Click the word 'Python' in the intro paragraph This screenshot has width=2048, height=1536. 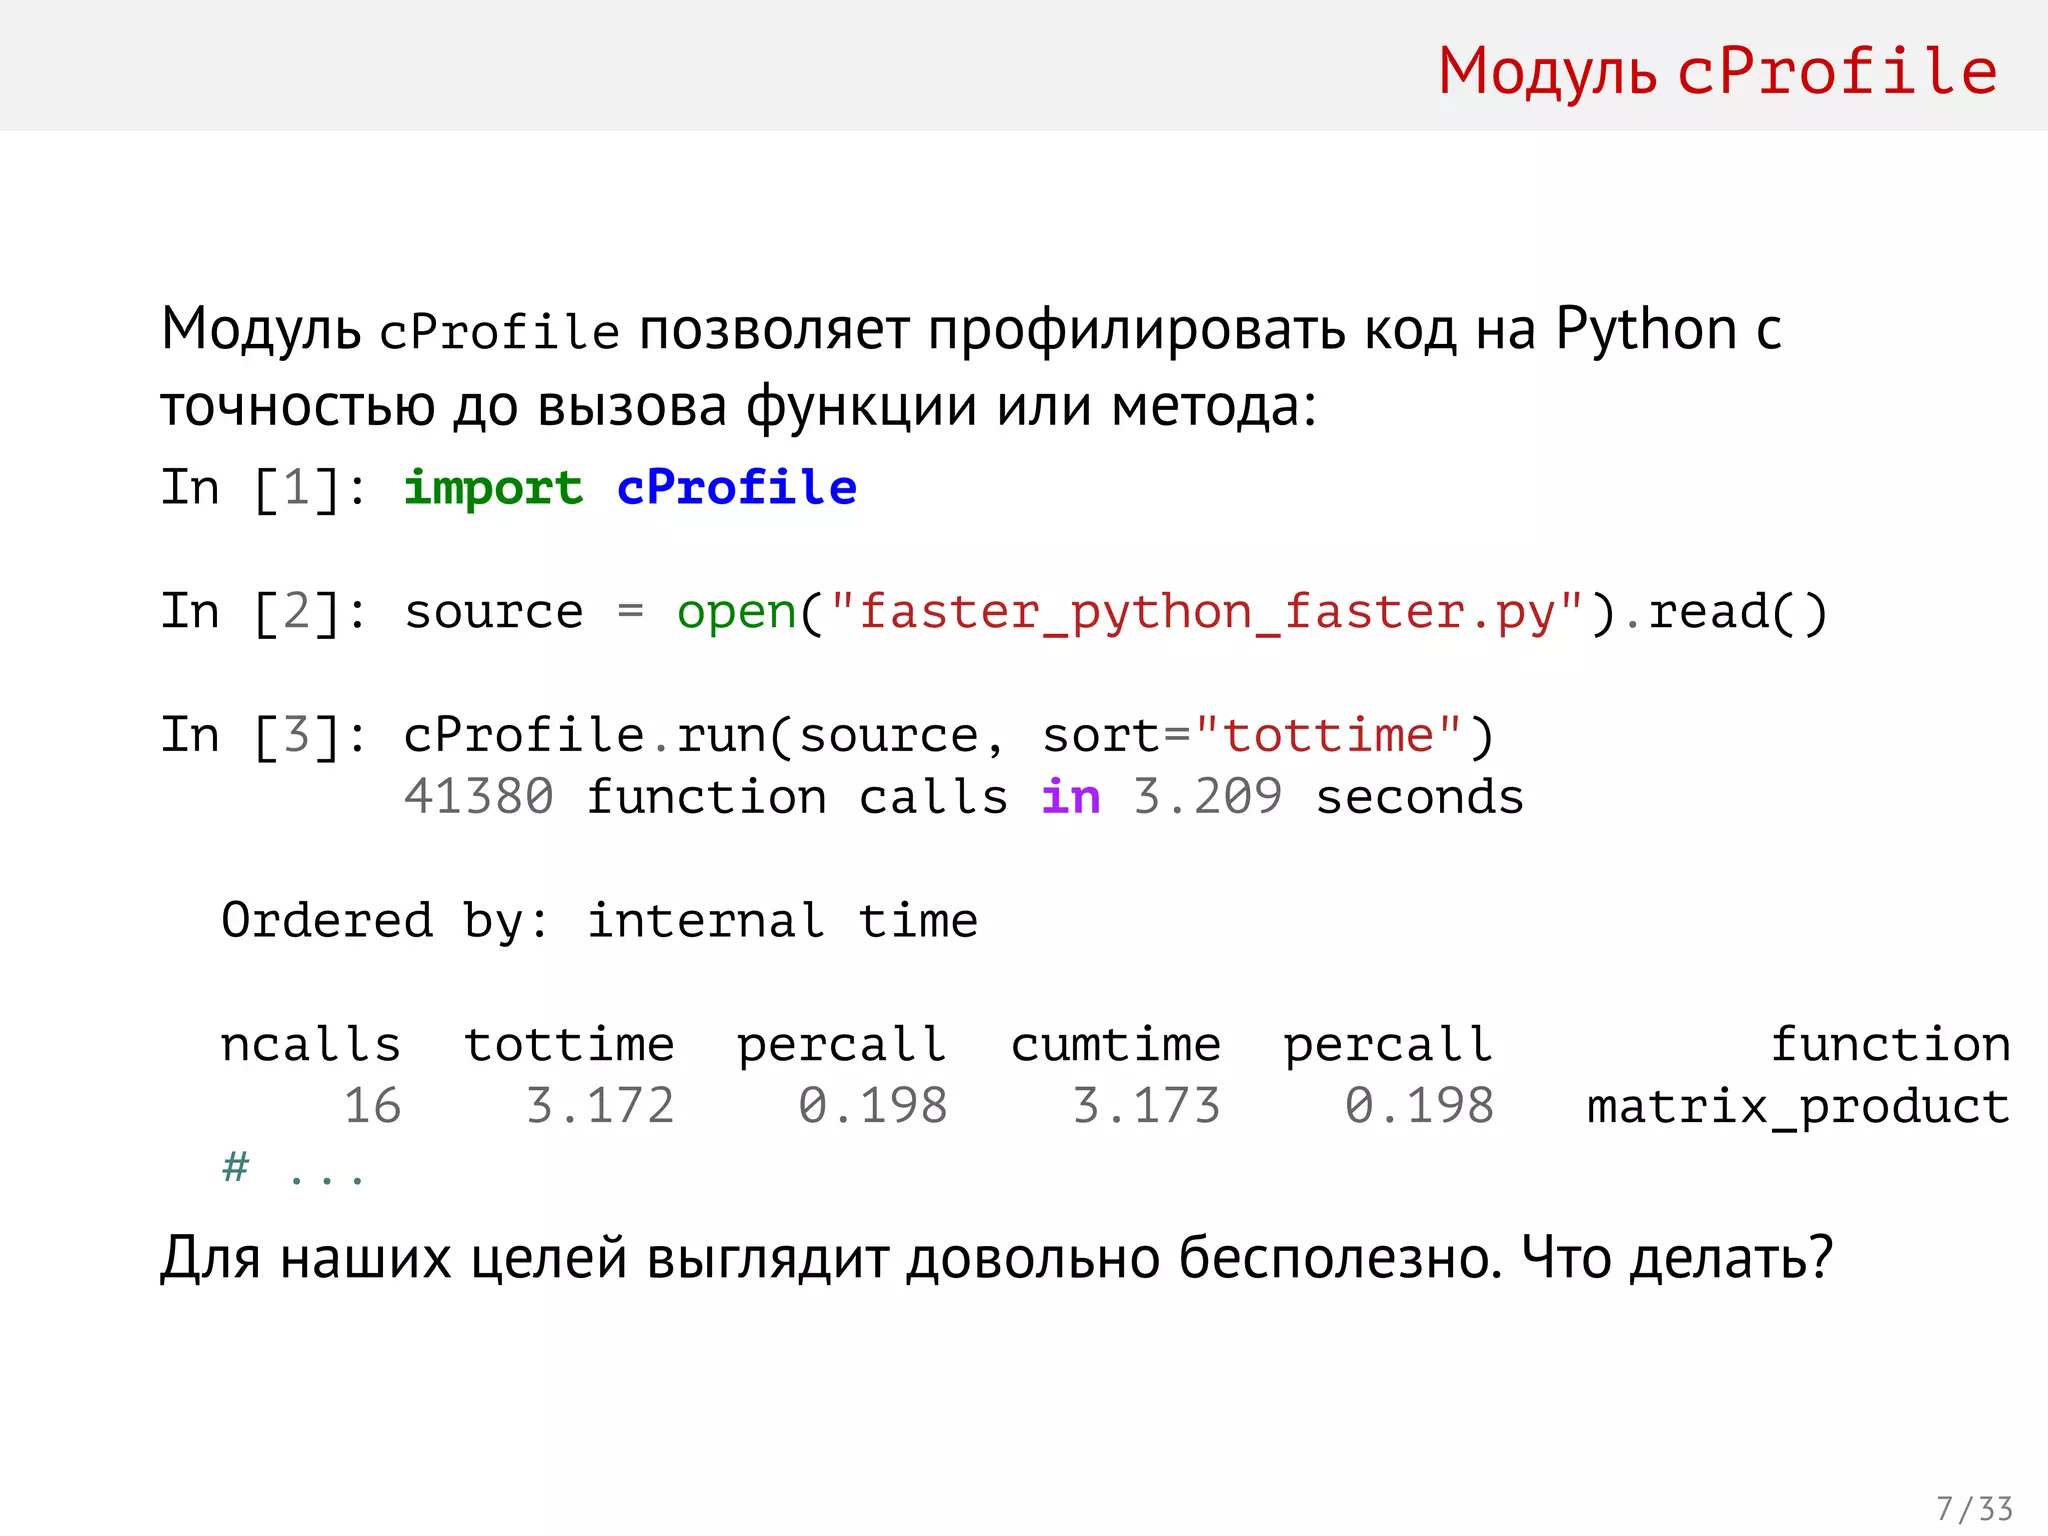[1647, 331]
